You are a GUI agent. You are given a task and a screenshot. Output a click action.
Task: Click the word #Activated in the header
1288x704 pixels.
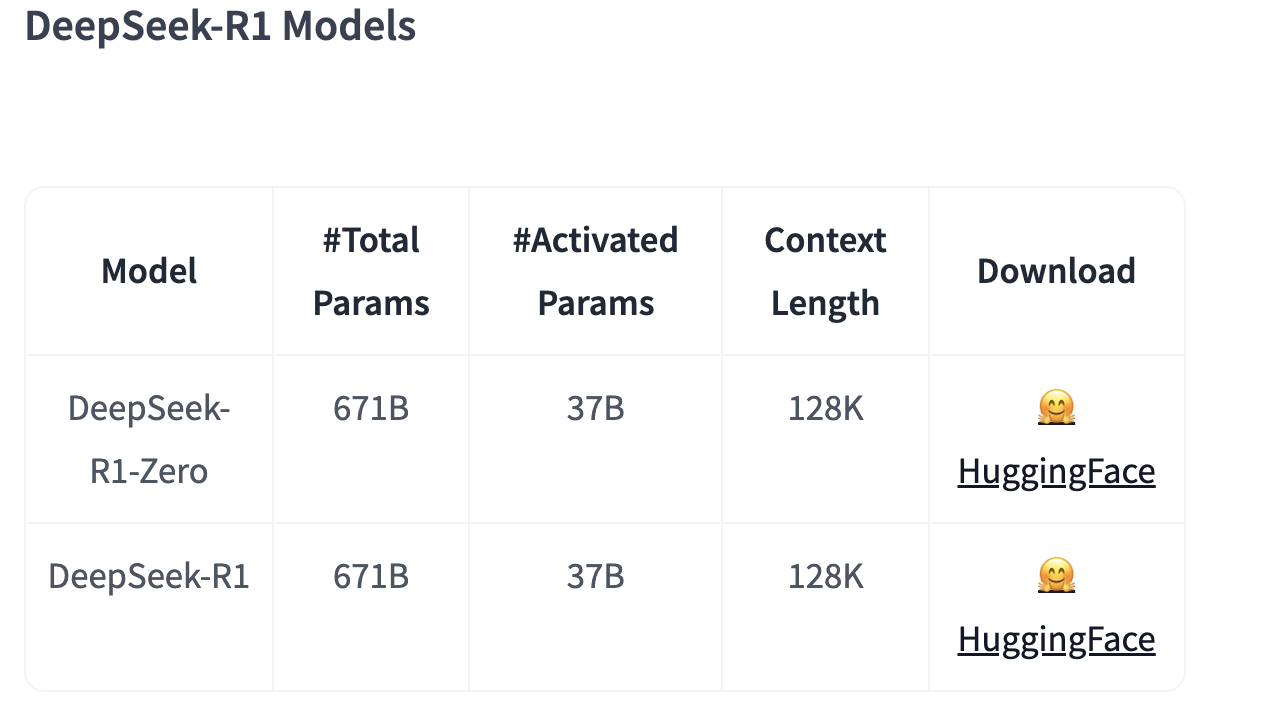pyautogui.click(x=595, y=240)
